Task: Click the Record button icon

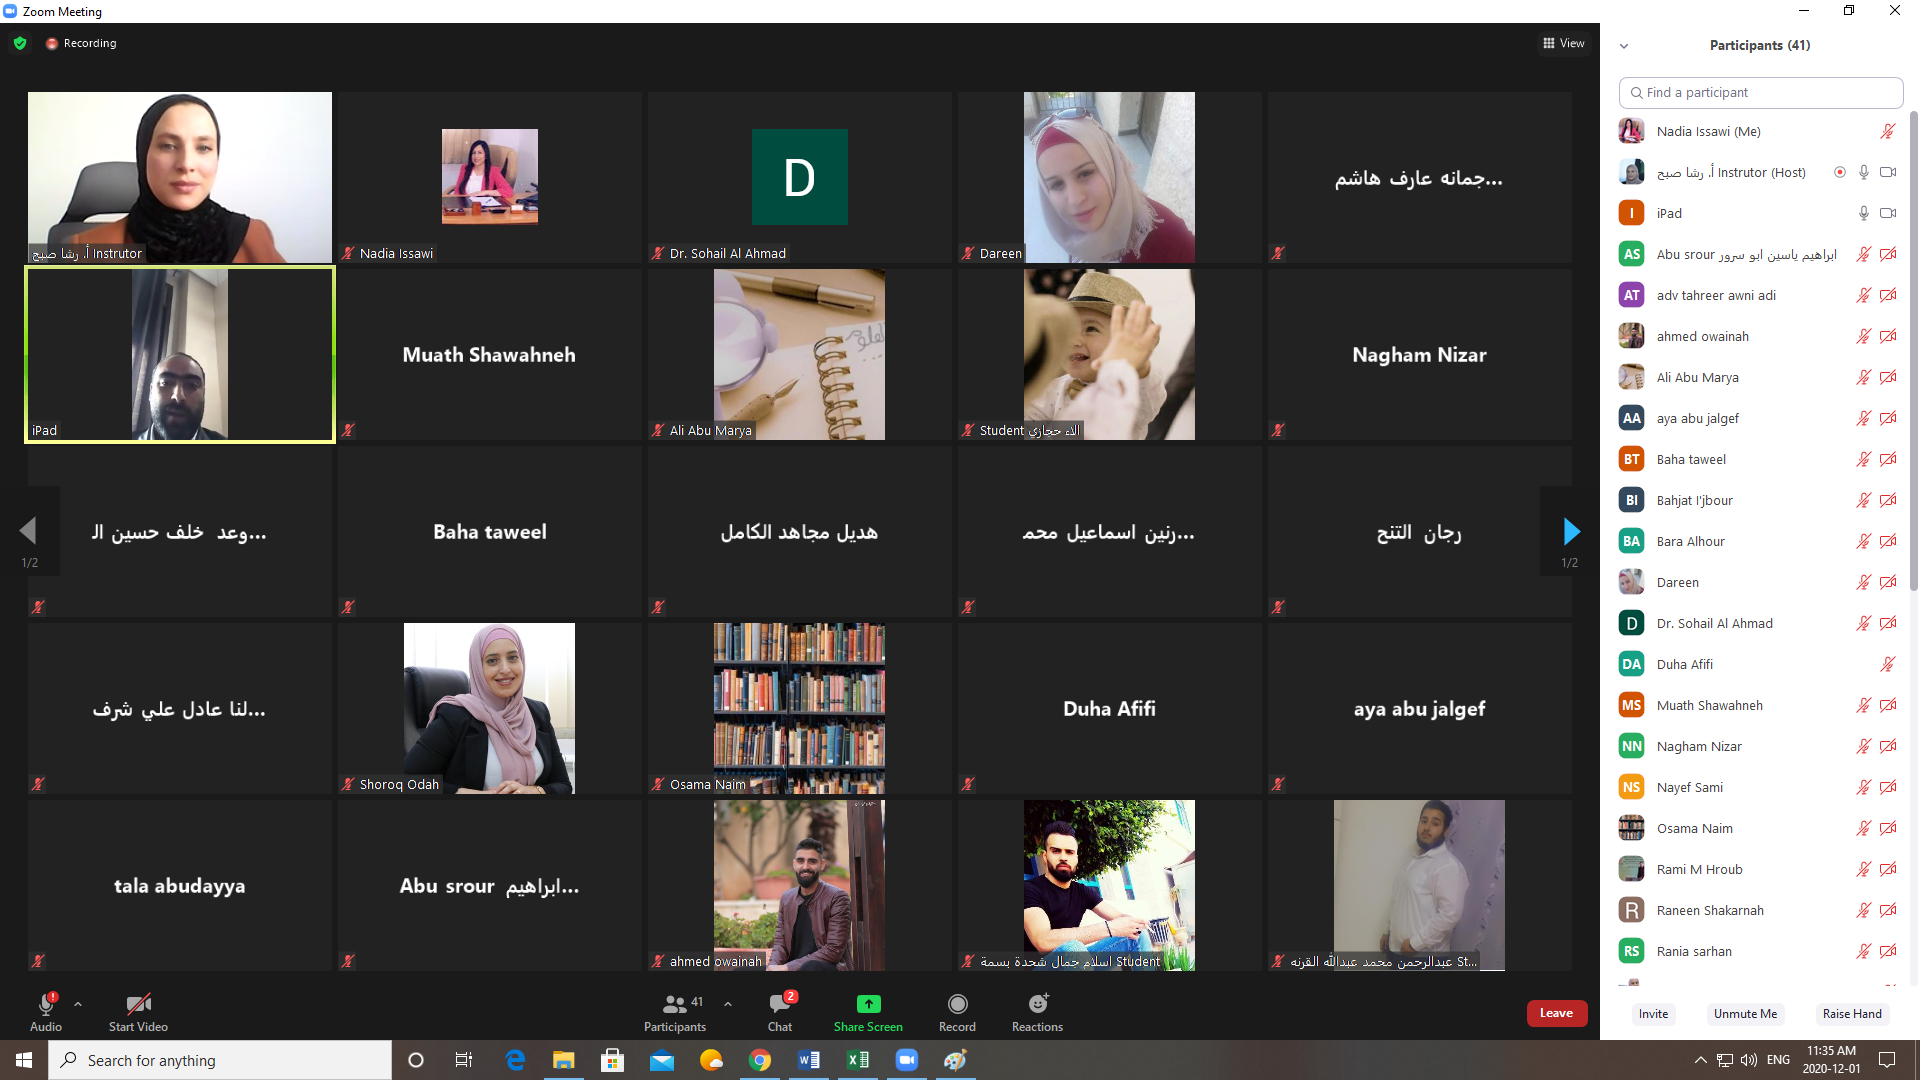Action: (957, 1003)
